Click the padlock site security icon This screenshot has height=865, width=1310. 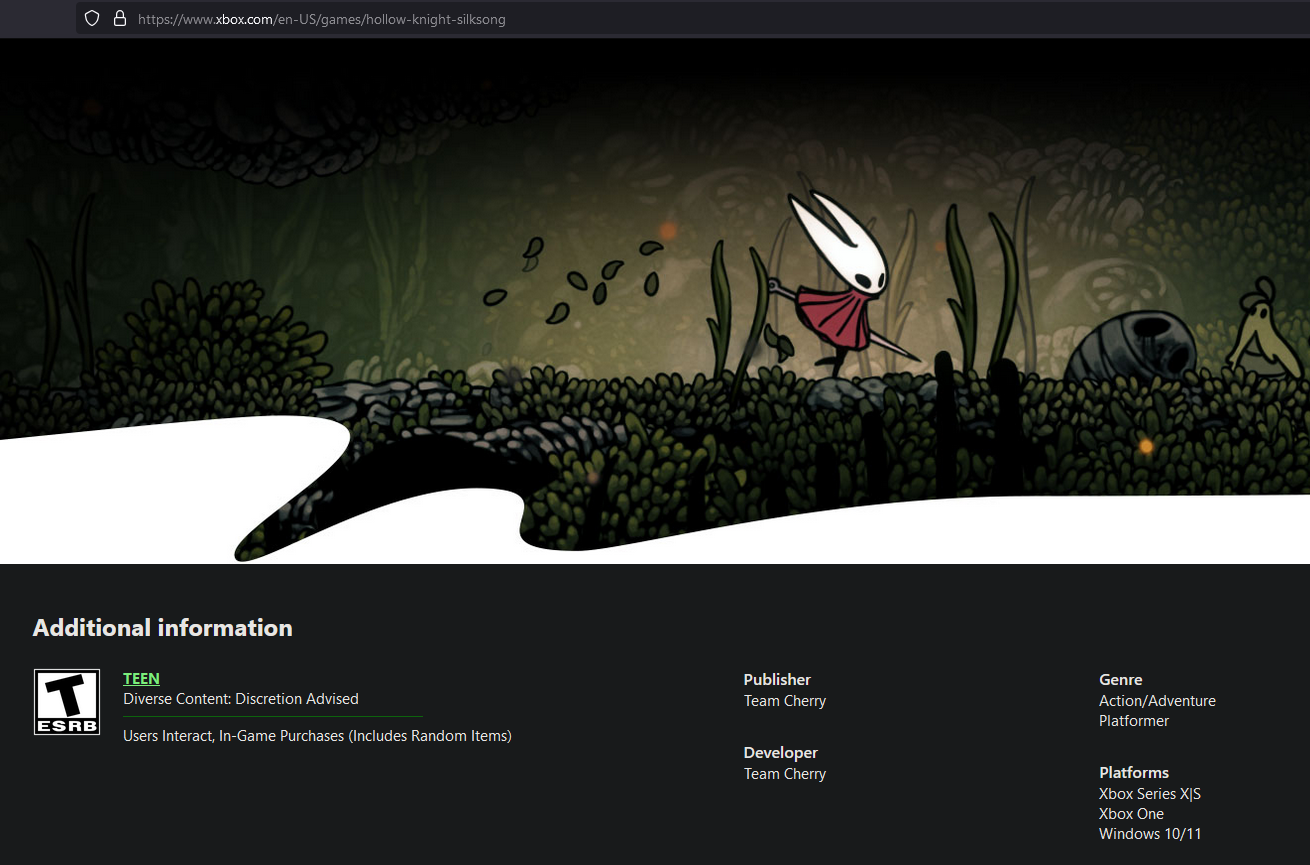pyautogui.click(x=120, y=18)
